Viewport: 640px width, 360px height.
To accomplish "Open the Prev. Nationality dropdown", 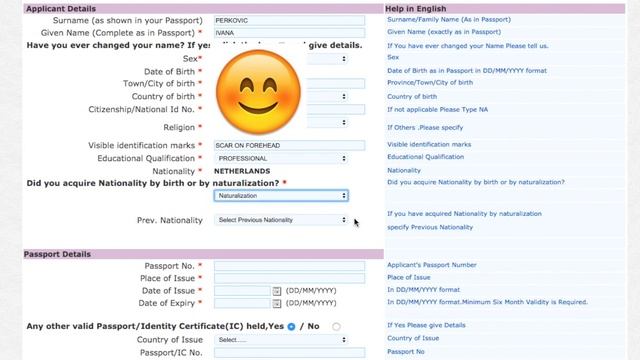I will tap(281, 220).
